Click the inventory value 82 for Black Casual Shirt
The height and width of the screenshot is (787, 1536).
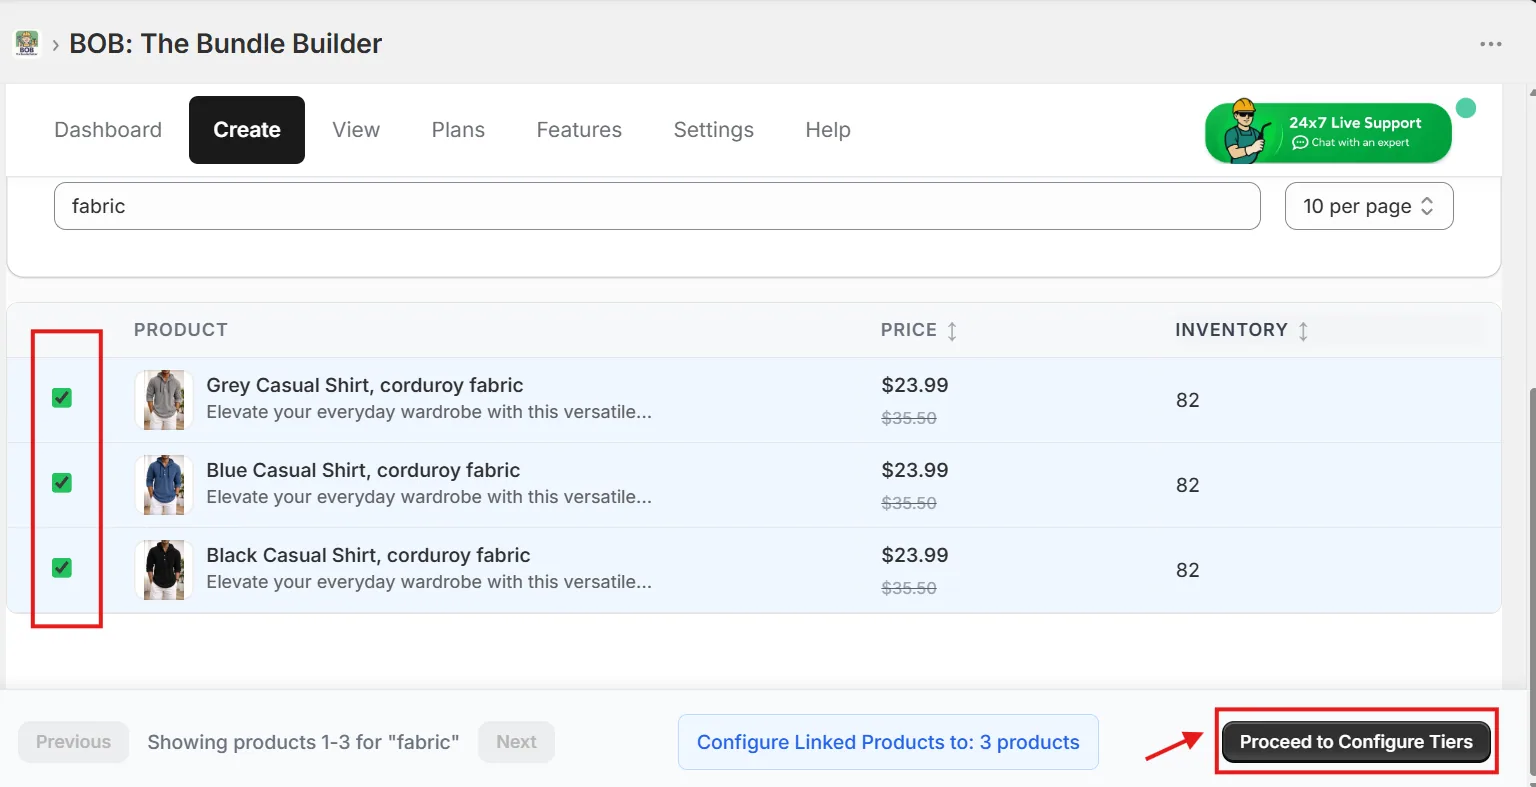coord(1188,570)
